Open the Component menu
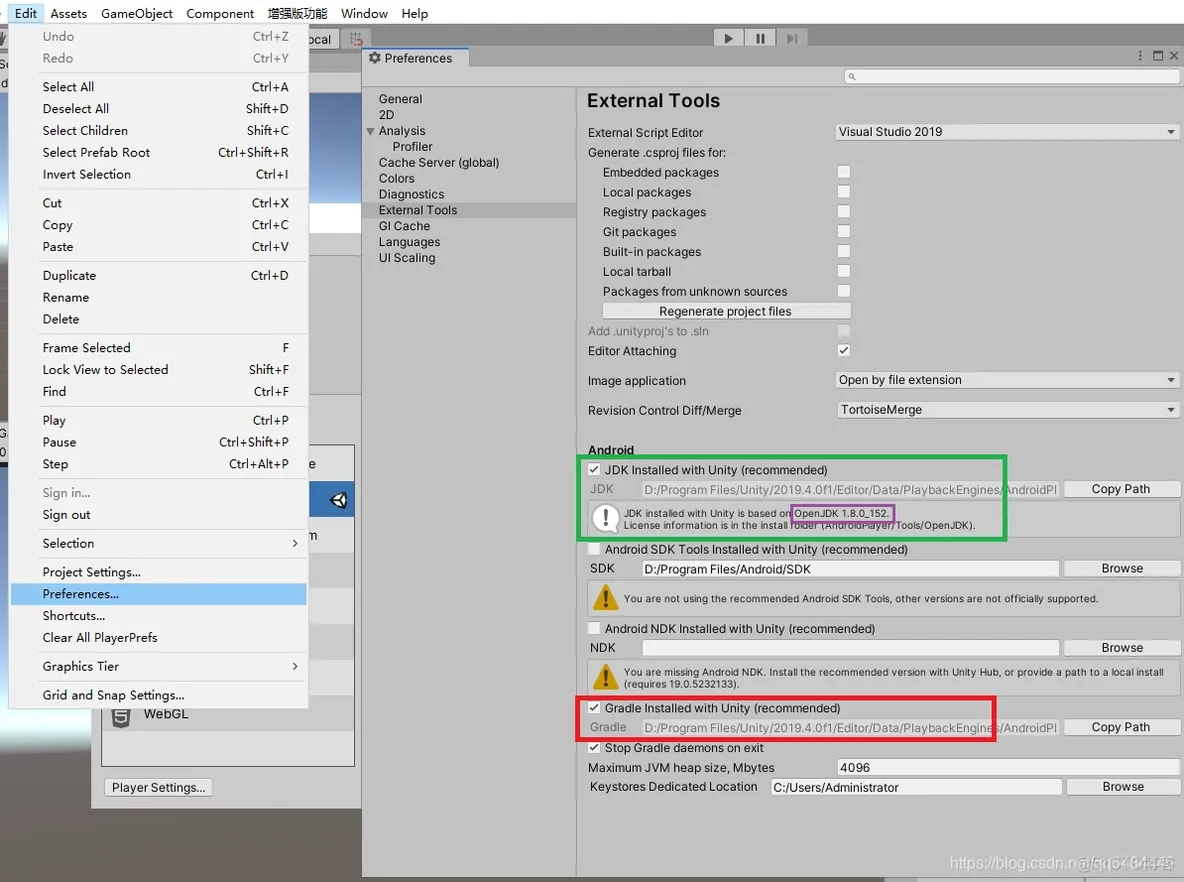 point(220,14)
